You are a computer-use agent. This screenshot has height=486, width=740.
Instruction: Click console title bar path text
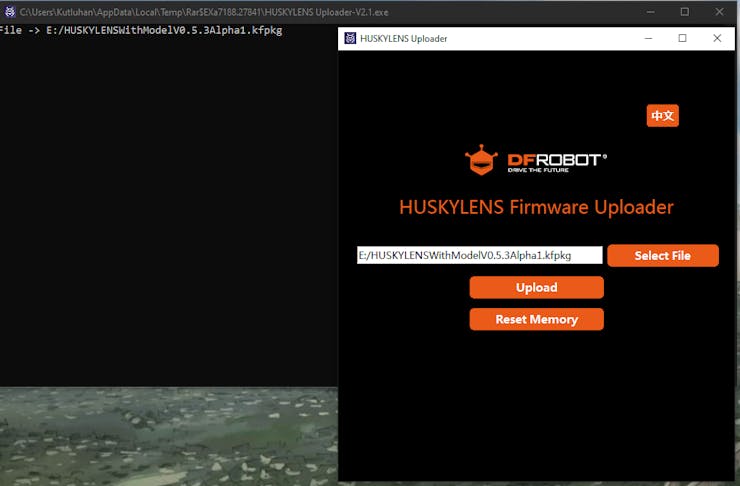pos(204,12)
